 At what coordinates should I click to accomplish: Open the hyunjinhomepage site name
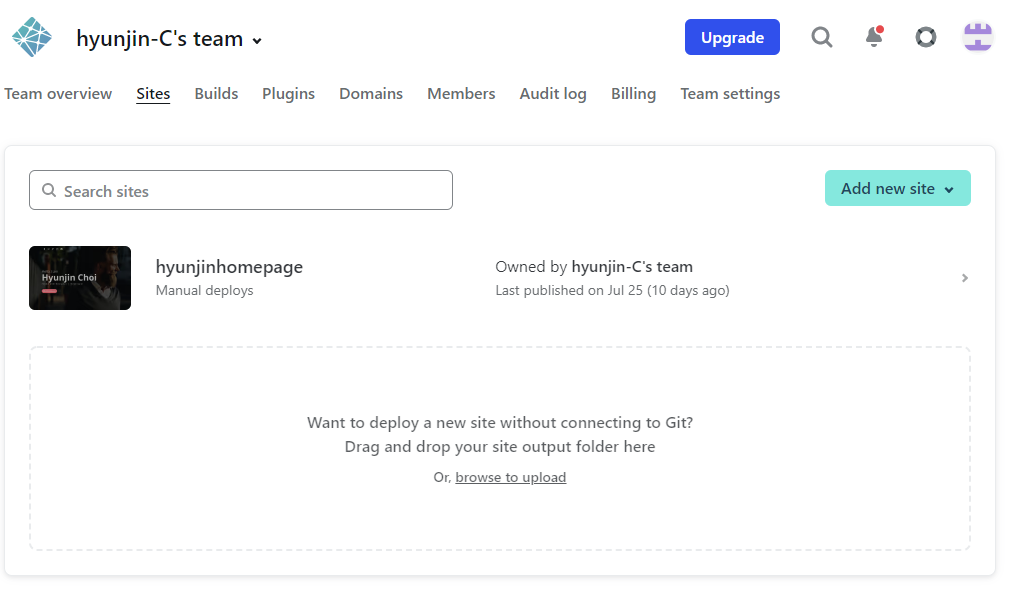point(229,266)
